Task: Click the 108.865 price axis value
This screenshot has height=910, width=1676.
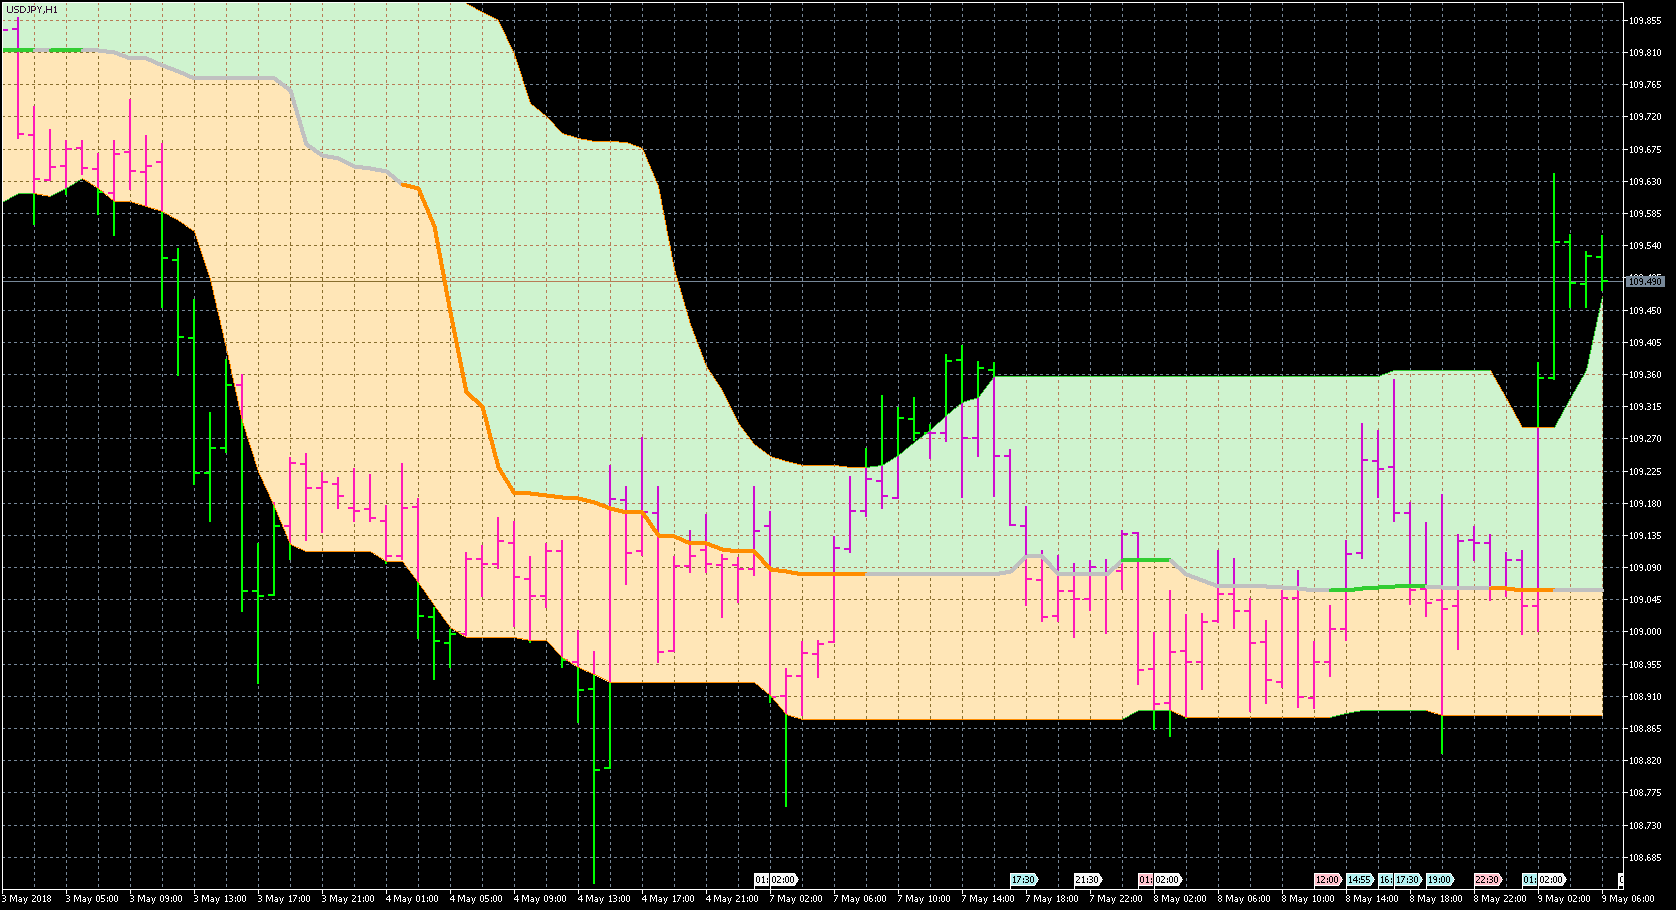Action: 1645,729
